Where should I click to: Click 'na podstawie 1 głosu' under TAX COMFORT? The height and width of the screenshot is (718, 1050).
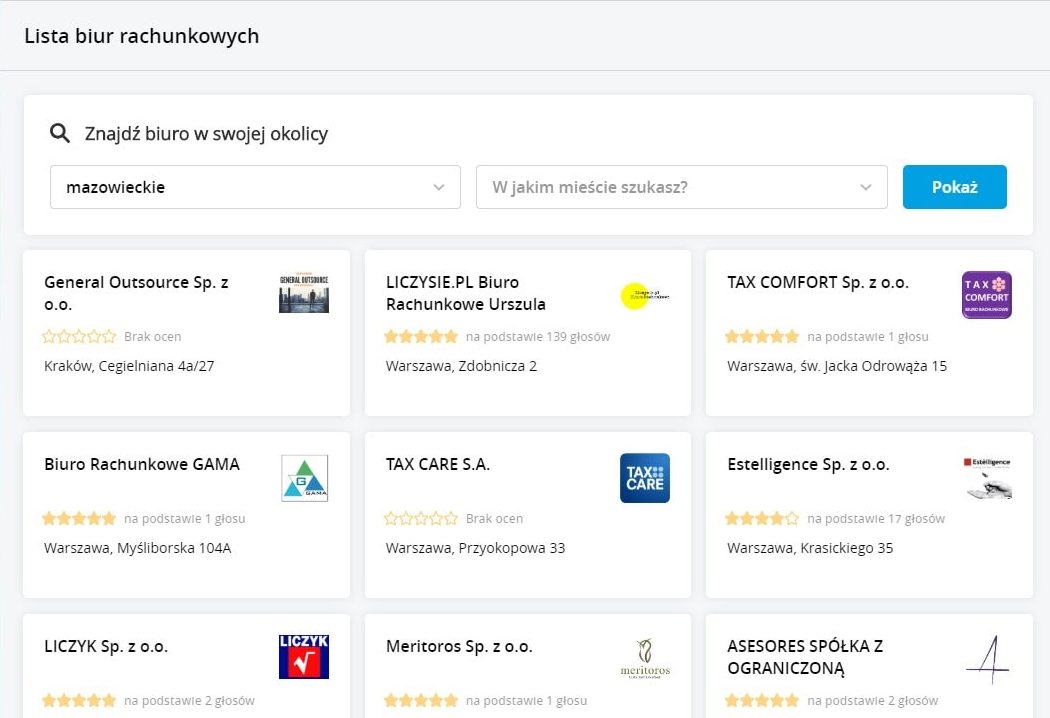pos(868,337)
